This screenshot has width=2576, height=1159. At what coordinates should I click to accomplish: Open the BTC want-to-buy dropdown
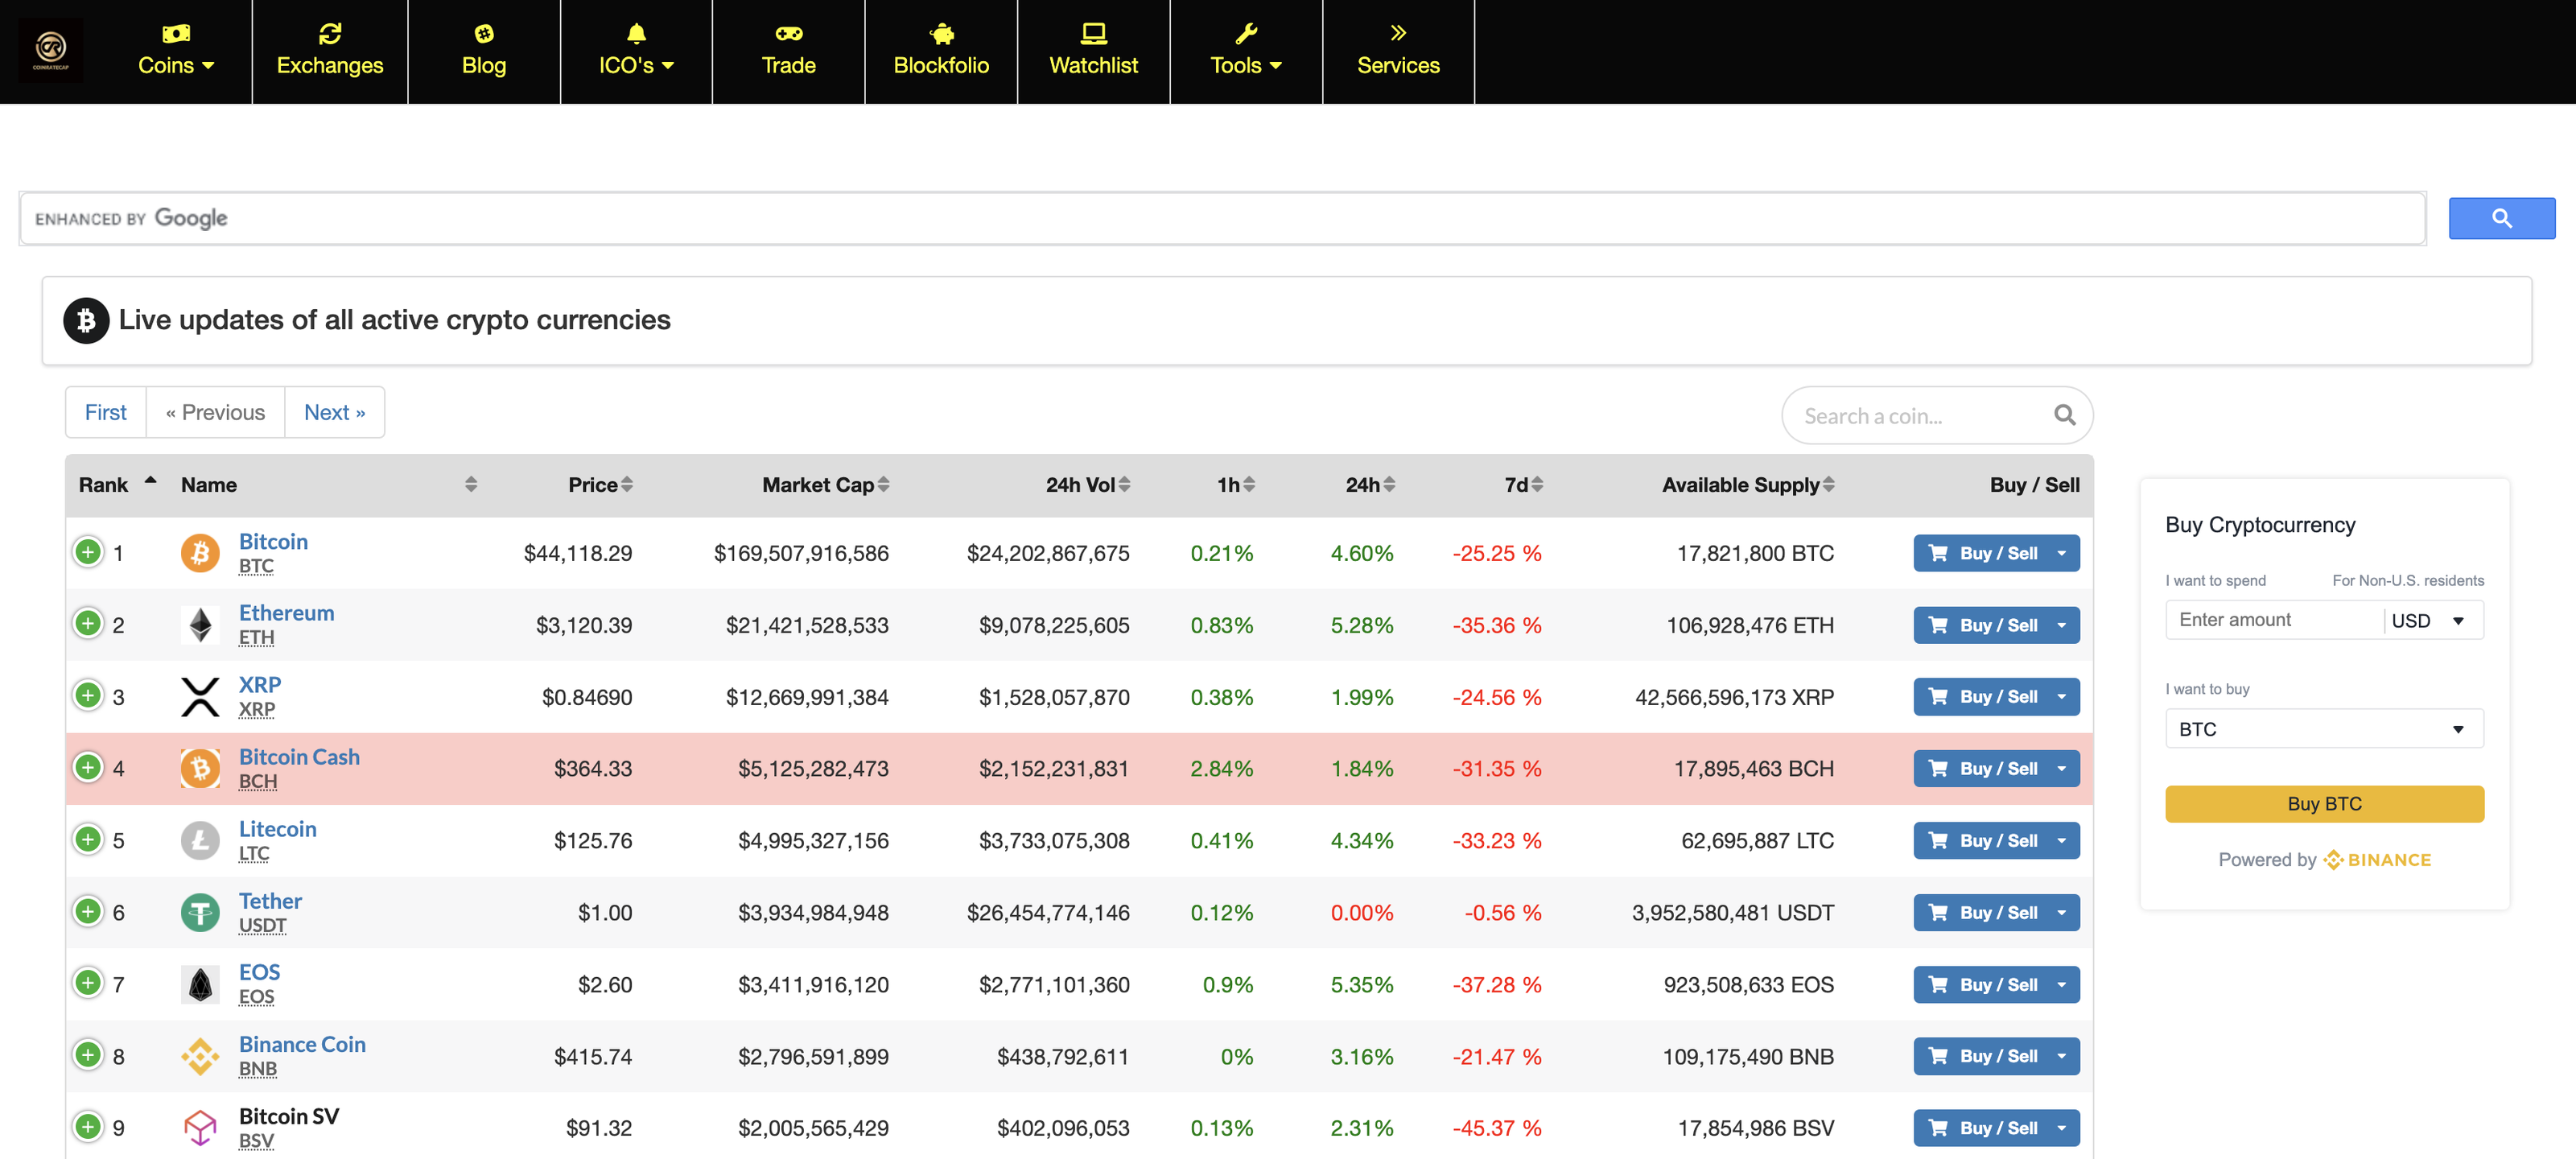tap(2323, 729)
